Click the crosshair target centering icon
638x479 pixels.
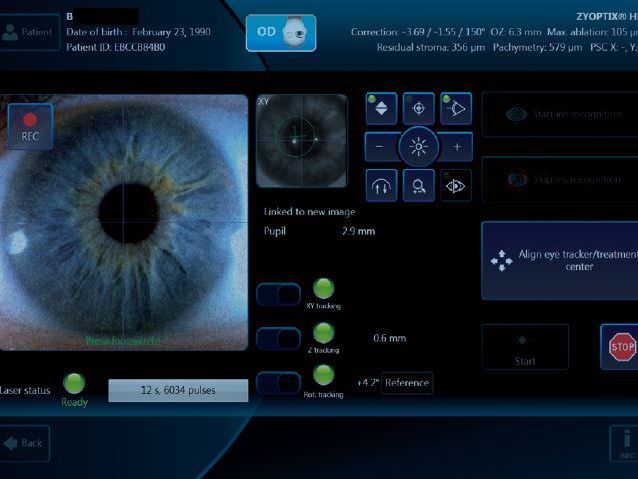(x=418, y=109)
